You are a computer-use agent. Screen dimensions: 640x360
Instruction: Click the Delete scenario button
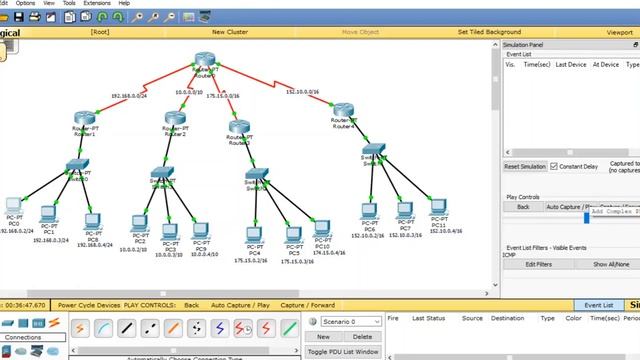(x=362, y=337)
